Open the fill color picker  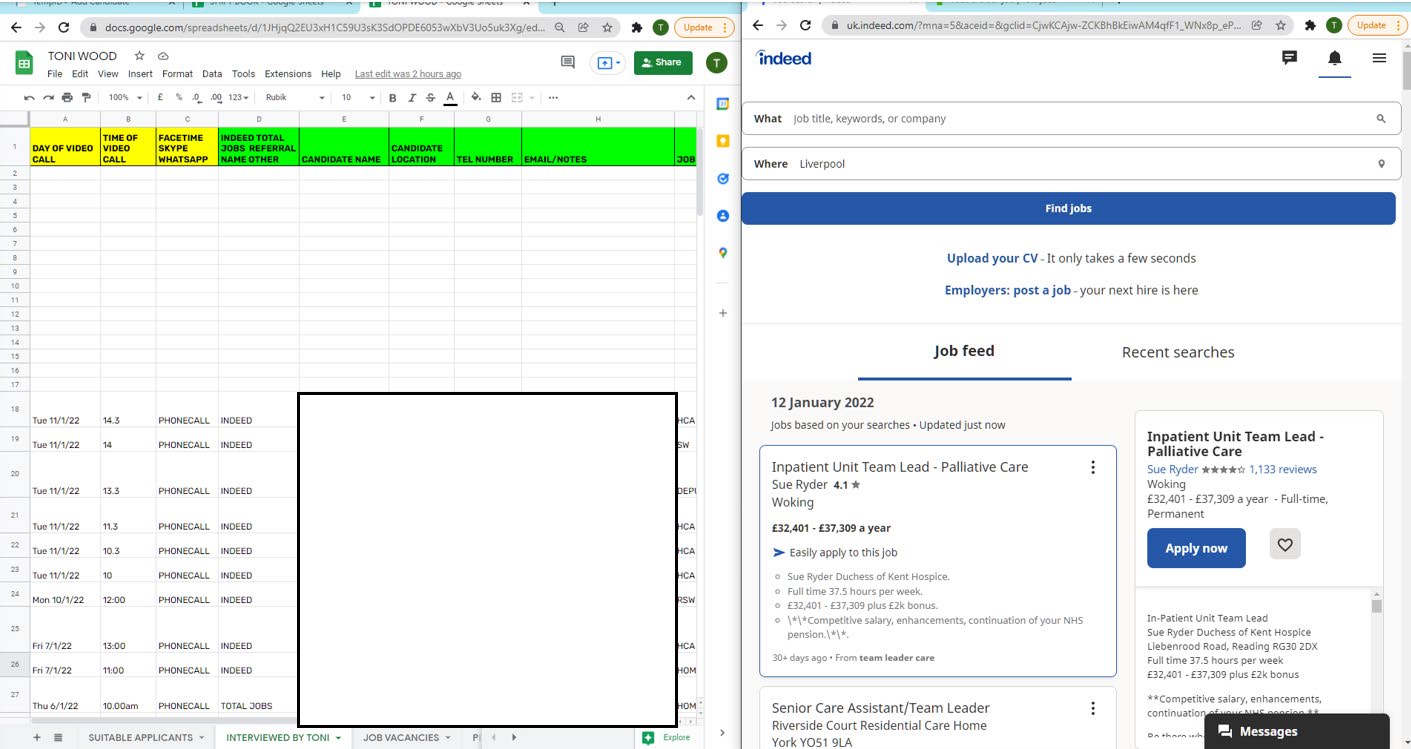click(475, 98)
